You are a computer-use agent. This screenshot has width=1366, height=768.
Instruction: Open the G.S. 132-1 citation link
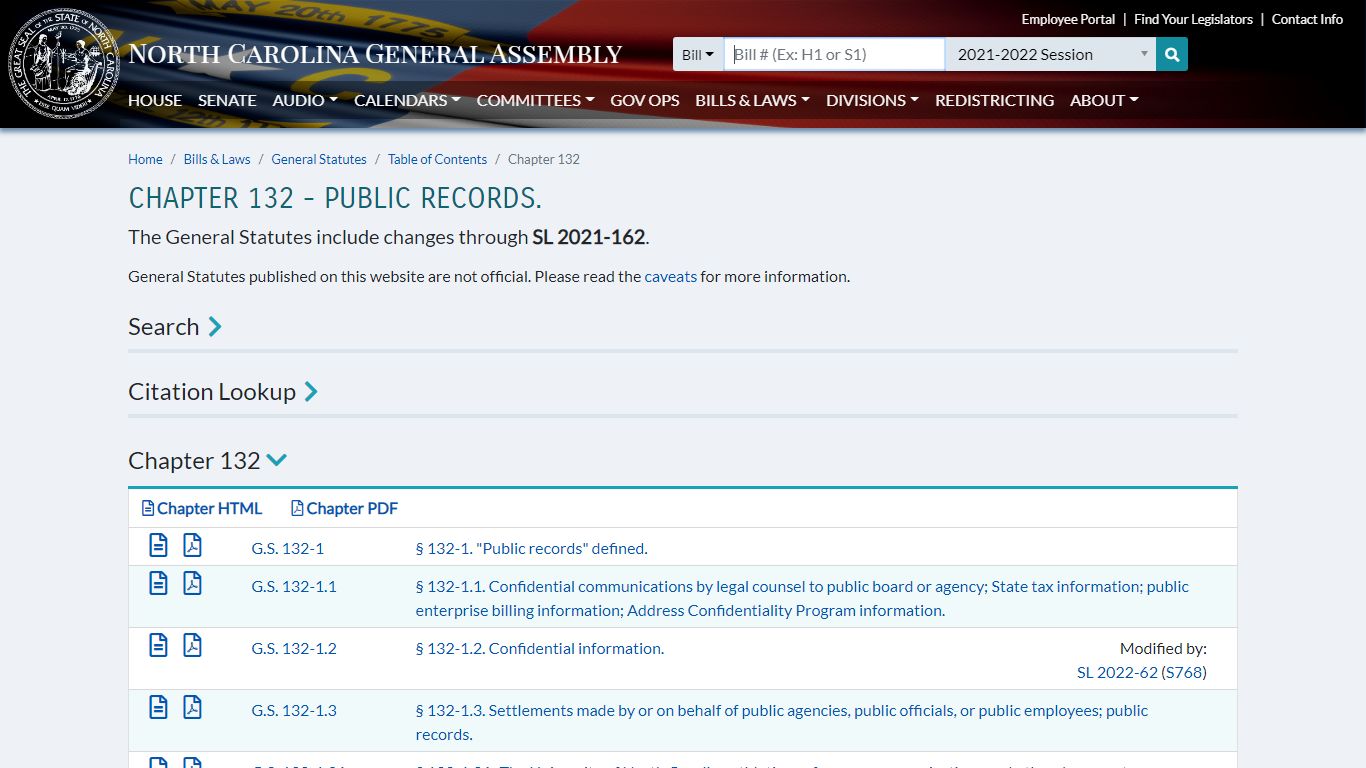tap(287, 548)
